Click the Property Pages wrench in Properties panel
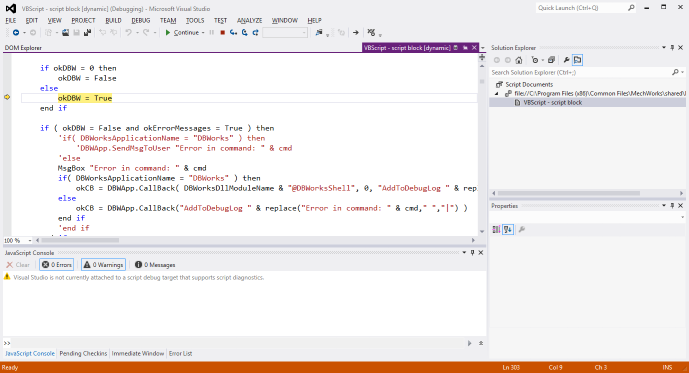Viewport: 689px width, 373px height. [522, 229]
